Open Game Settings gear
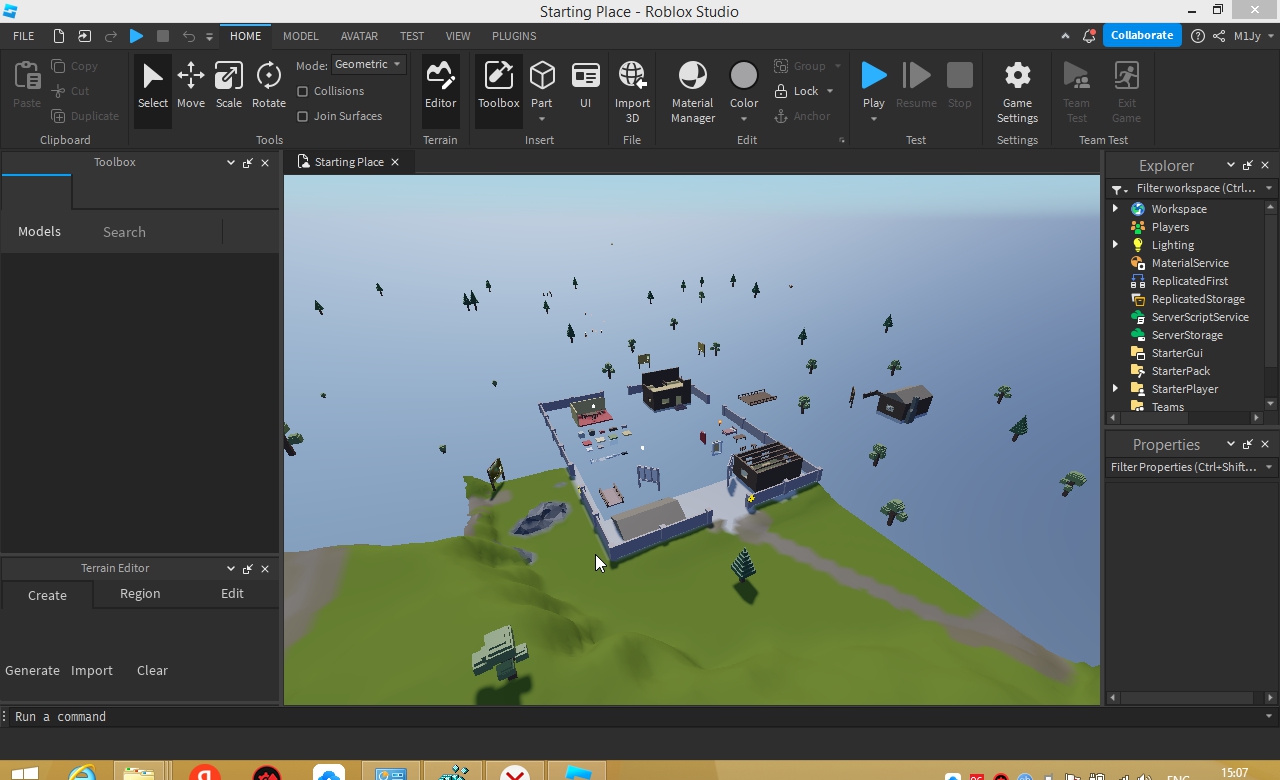 tap(1017, 91)
